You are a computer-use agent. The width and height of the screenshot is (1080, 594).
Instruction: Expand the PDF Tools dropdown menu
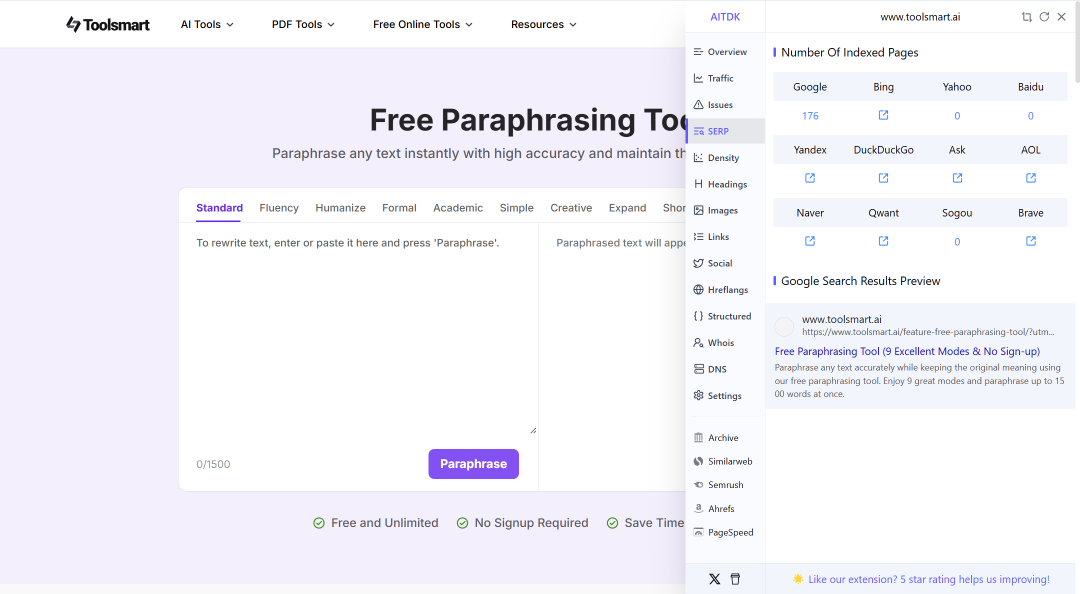[303, 24]
